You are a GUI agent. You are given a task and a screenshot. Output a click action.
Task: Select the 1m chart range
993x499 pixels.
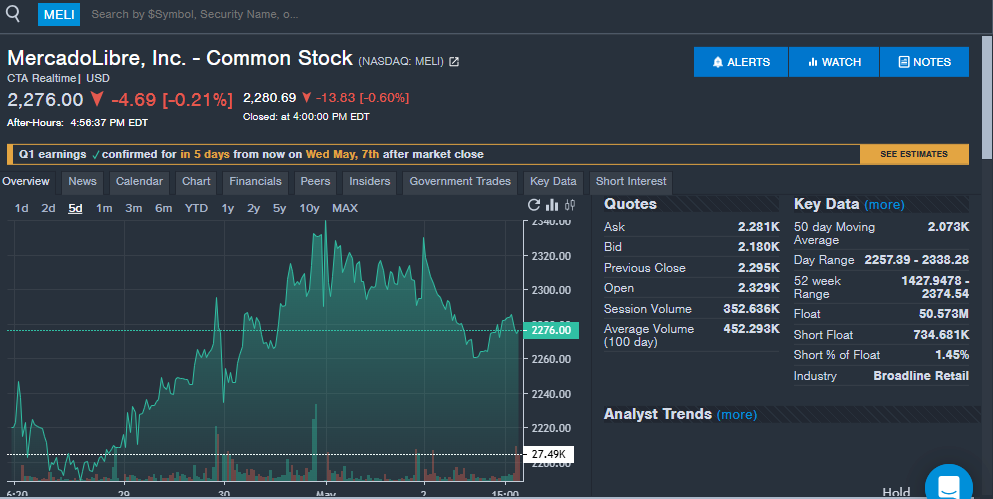[104, 208]
